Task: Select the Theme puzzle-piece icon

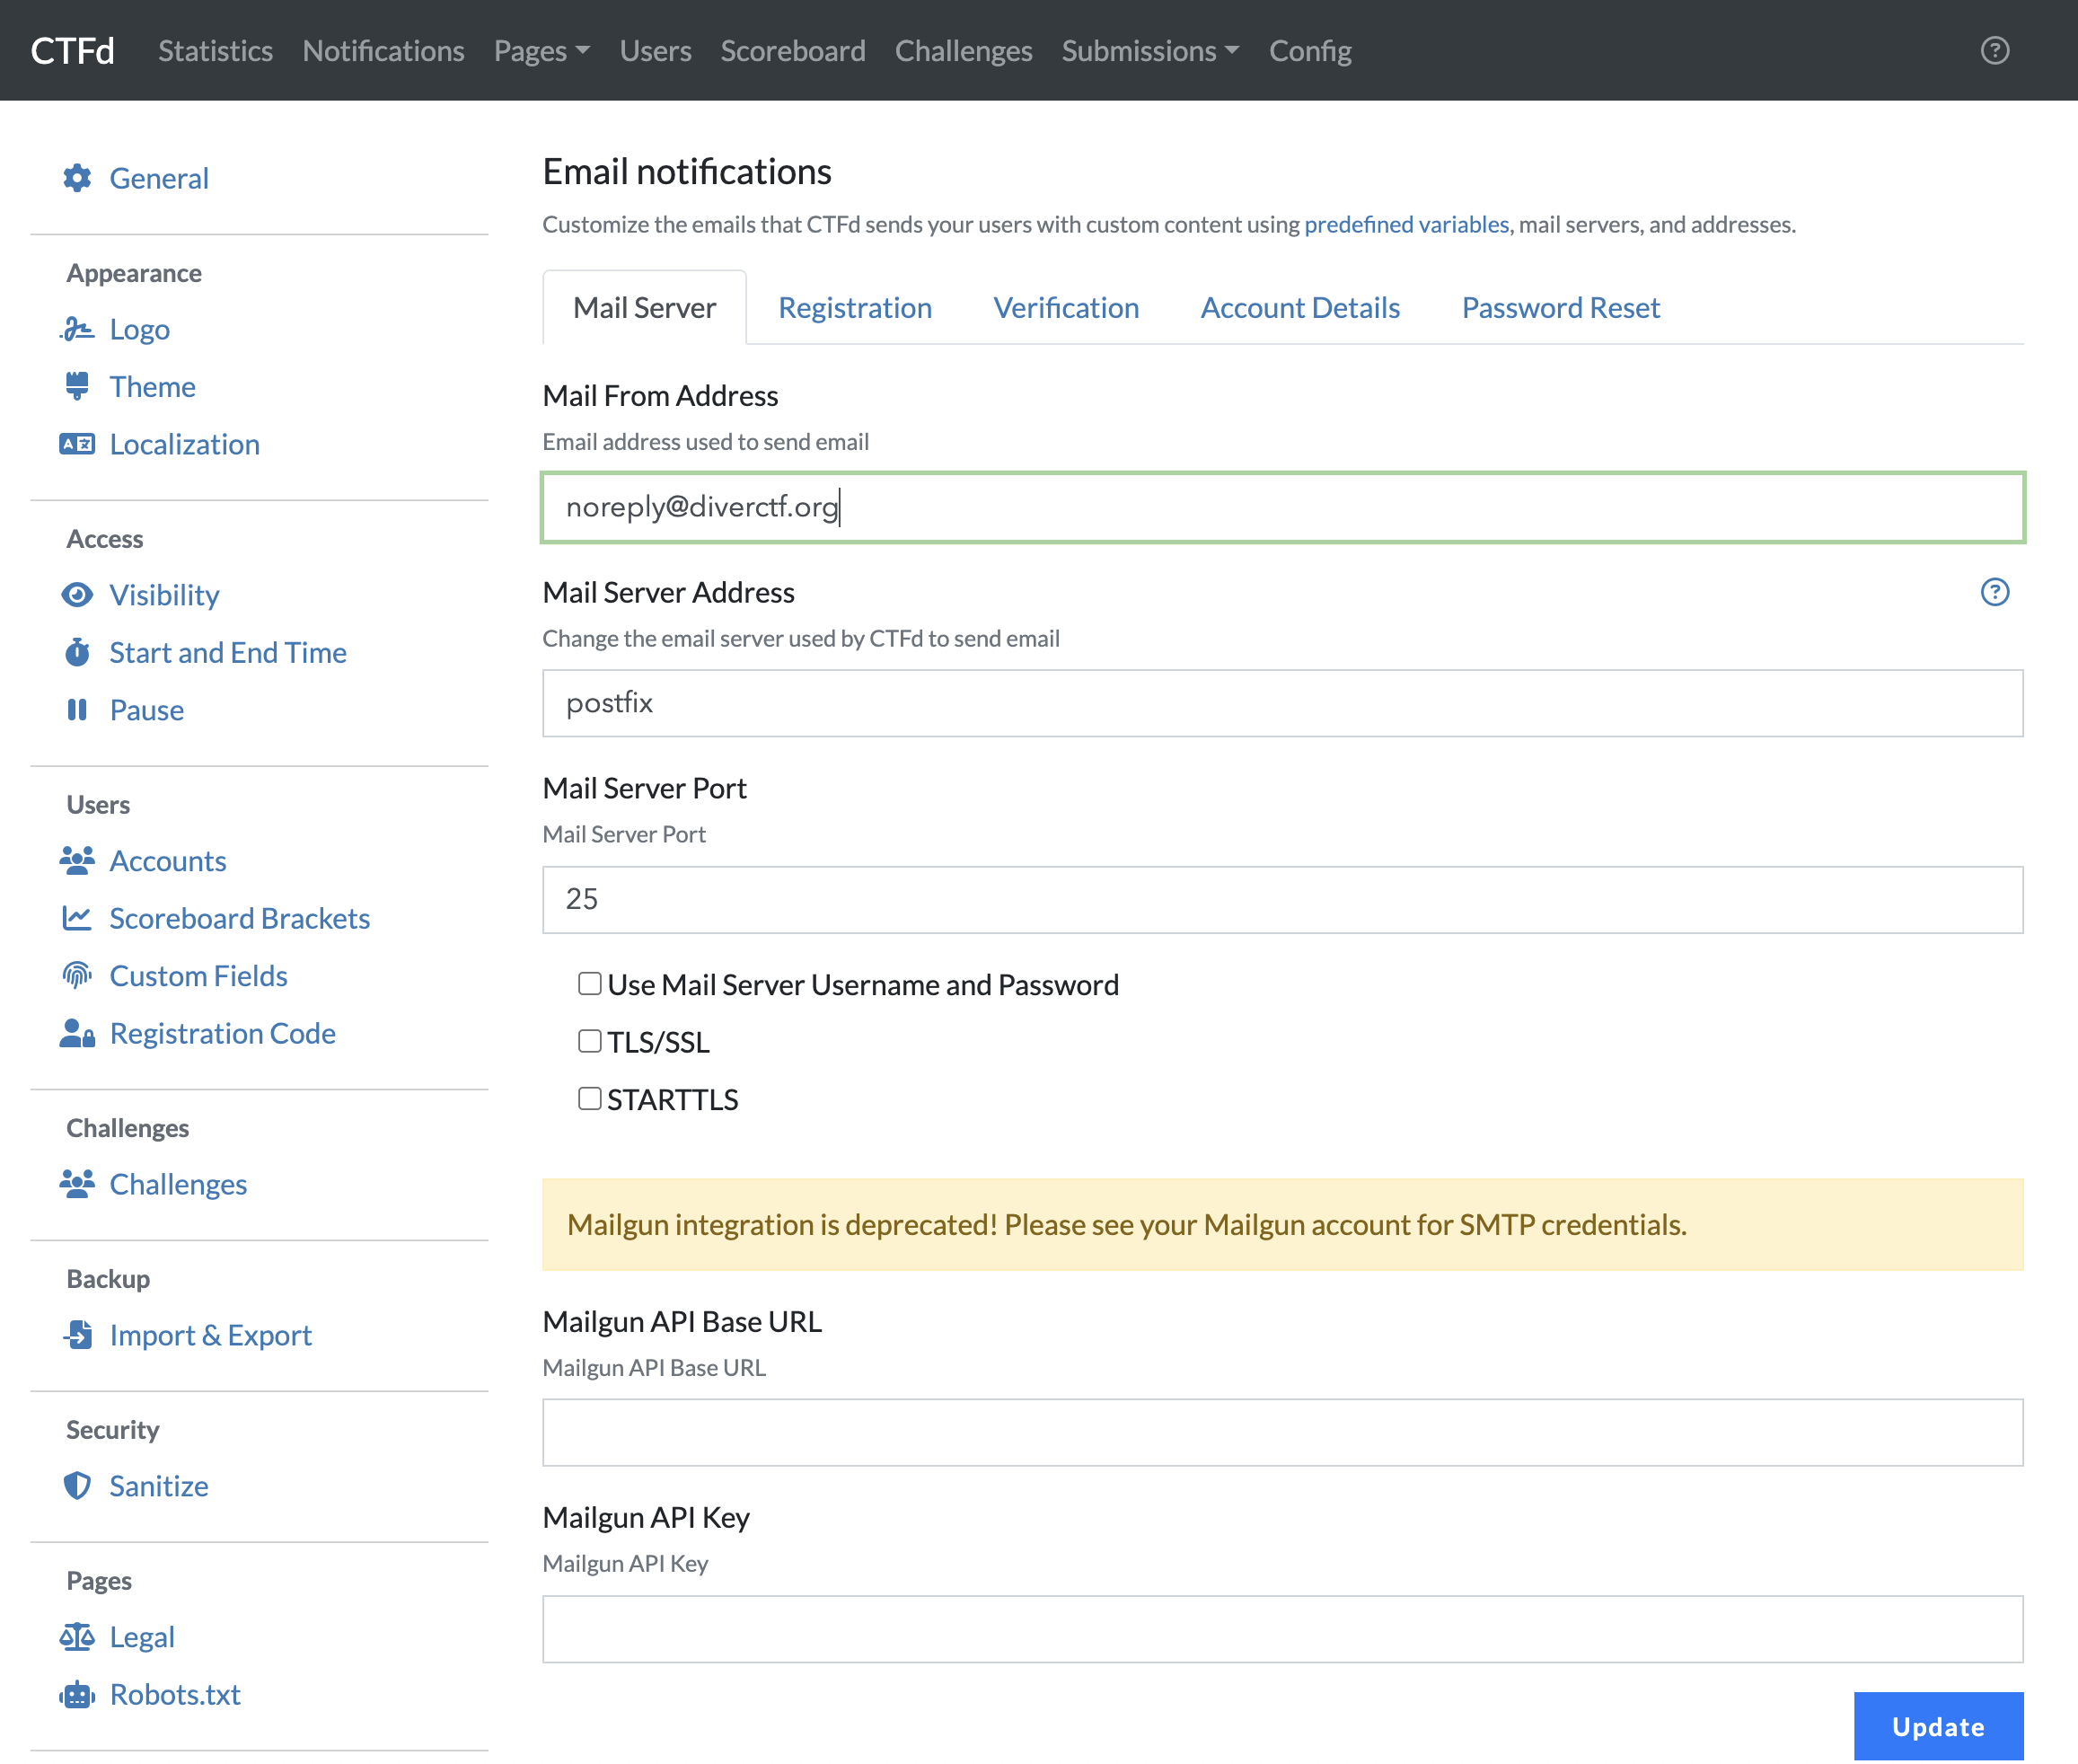Action: pyautogui.click(x=78, y=386)
